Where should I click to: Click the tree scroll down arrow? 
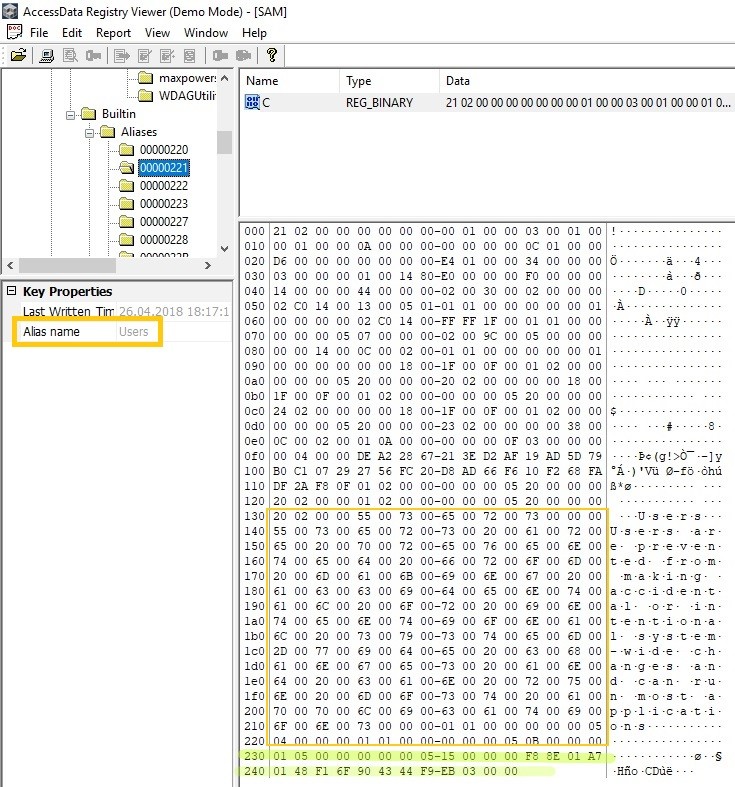pos(224,248)
